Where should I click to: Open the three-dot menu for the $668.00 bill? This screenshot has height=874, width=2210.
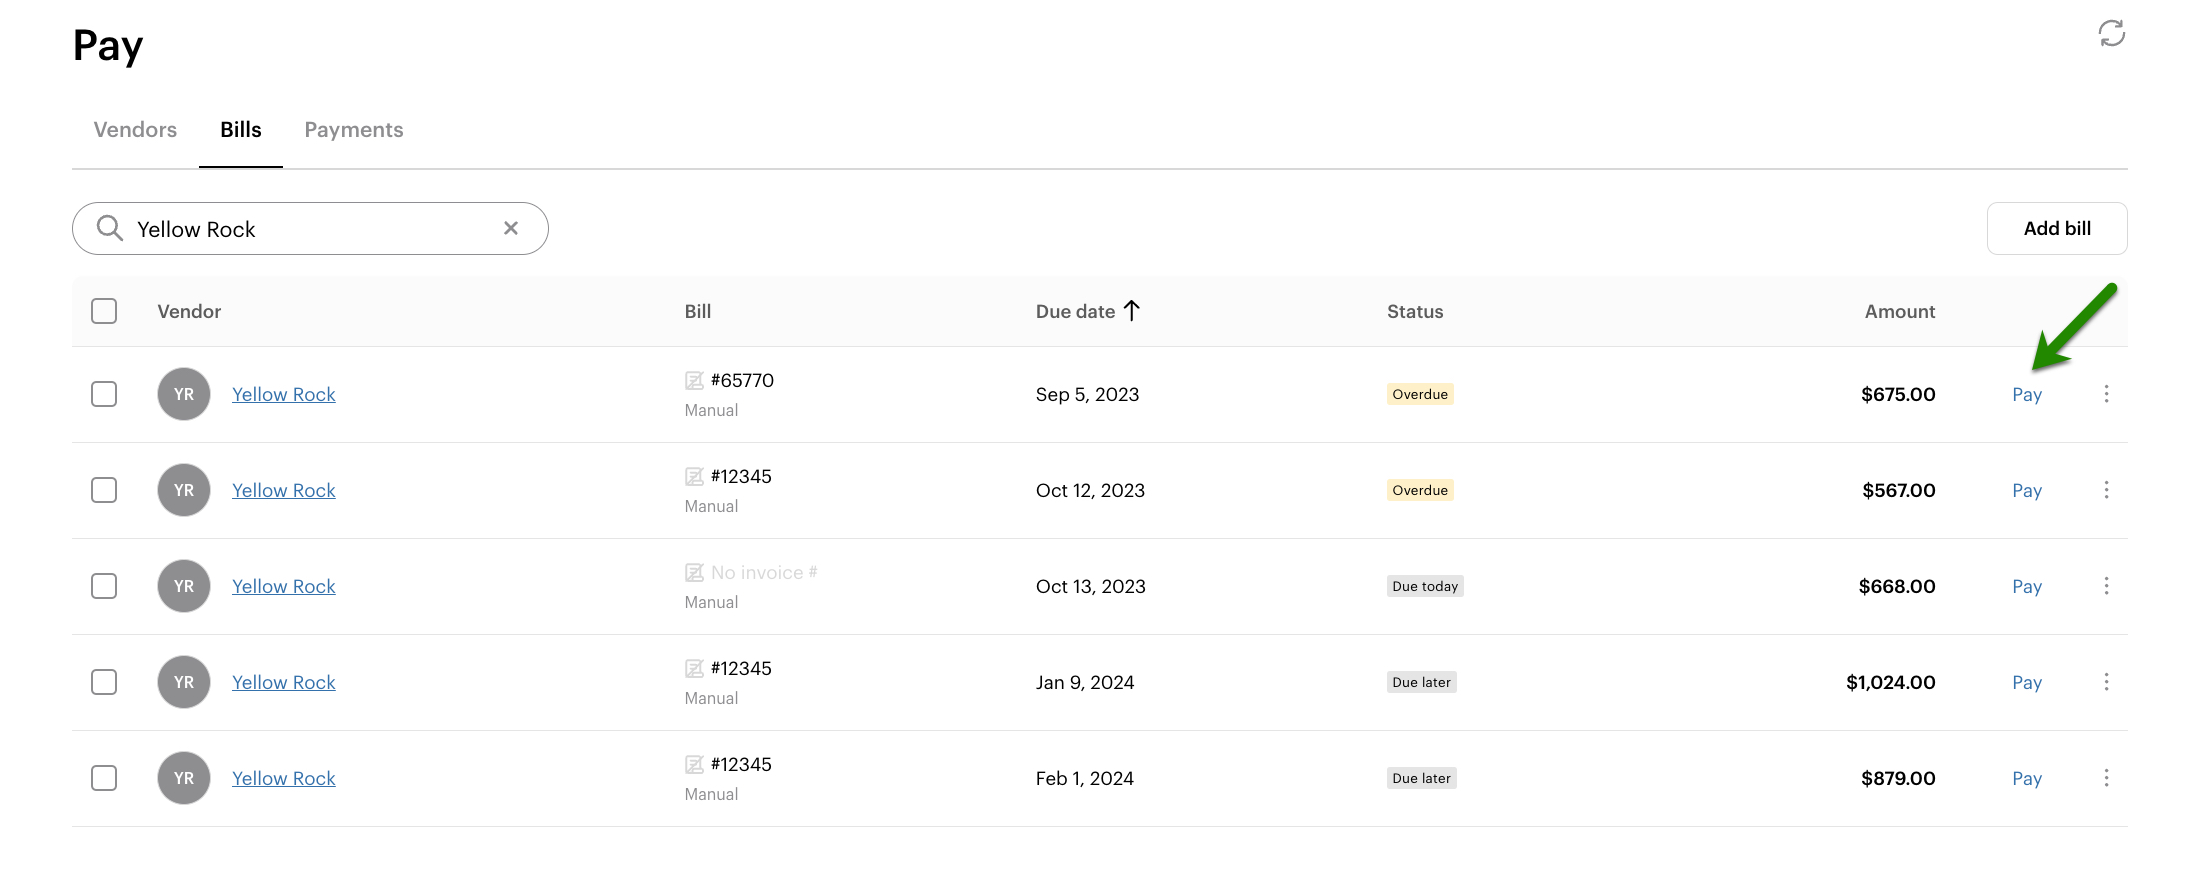[2106, 586]
